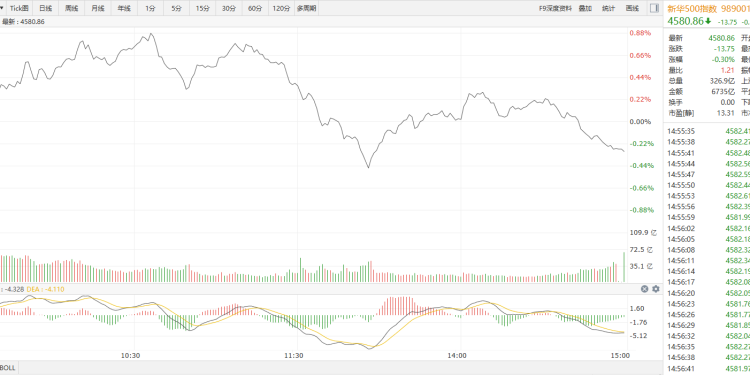This screenshot has height=375, width=750.
Task: Close the MACD indicator panel
Action: click(644, 289)
